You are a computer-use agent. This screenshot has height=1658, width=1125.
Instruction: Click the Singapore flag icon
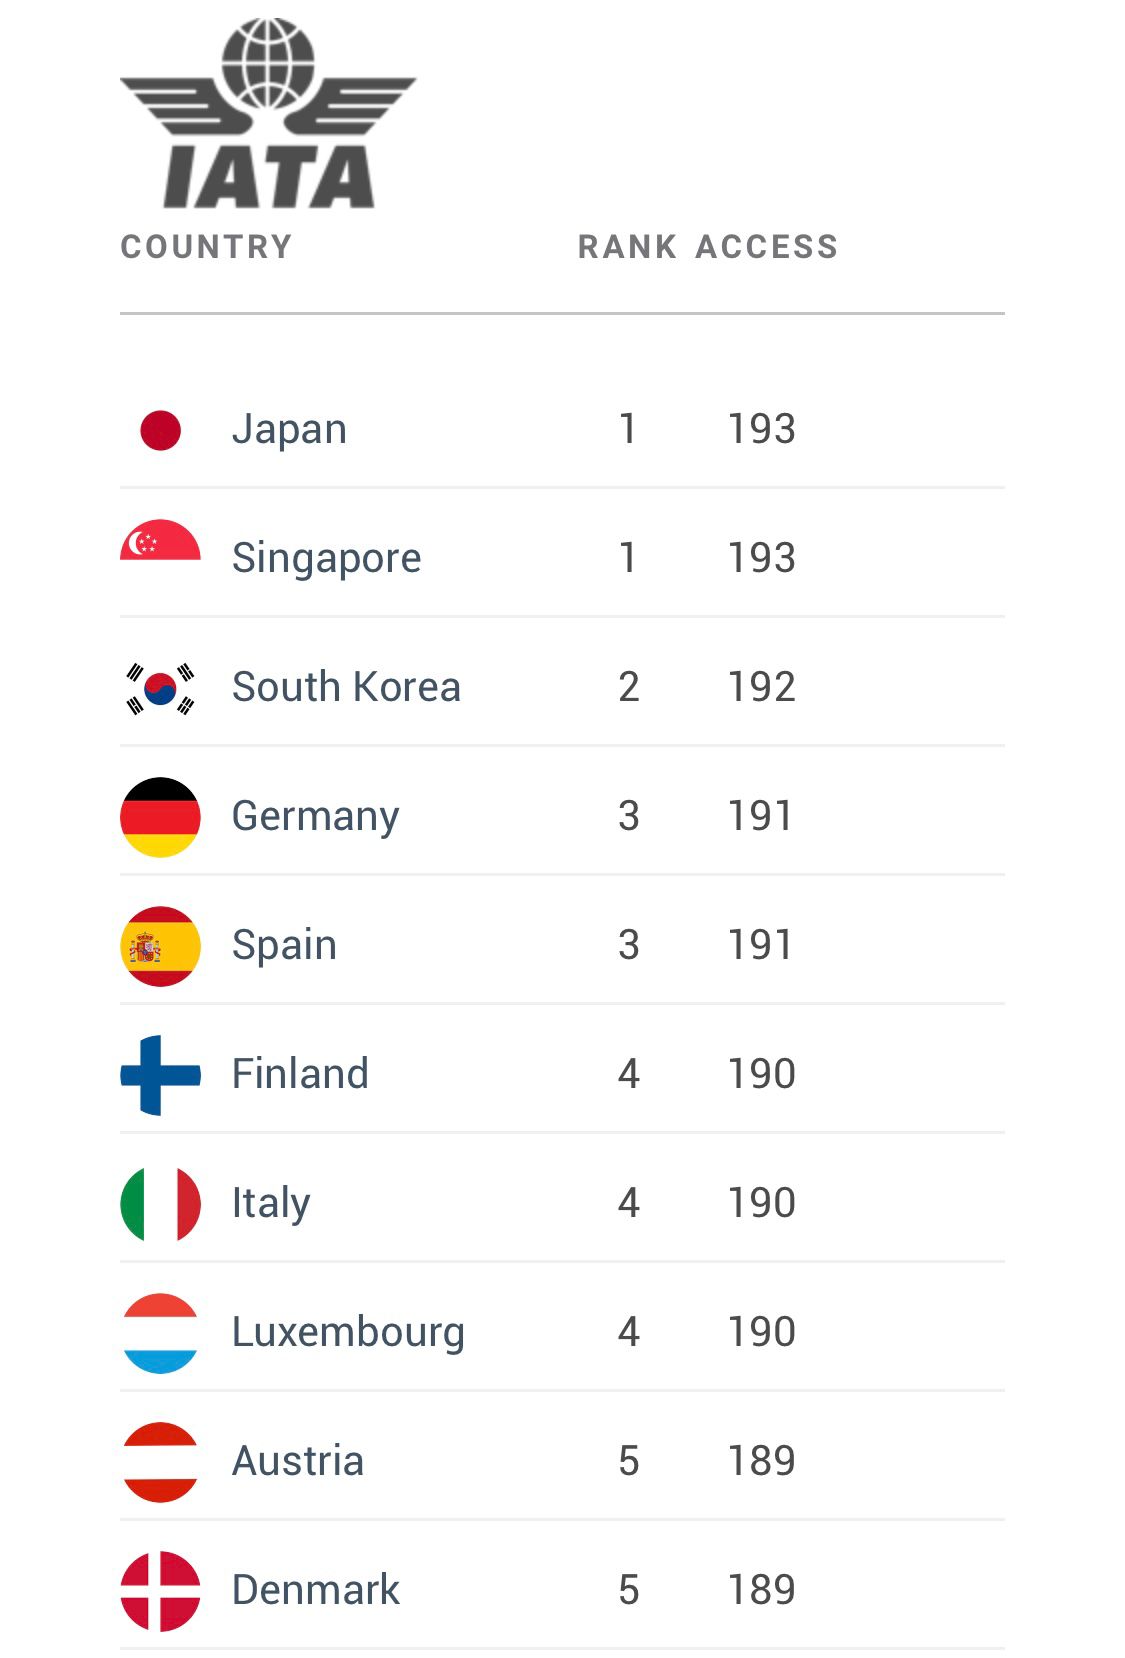pyautogui.click(x=160, y=541)
